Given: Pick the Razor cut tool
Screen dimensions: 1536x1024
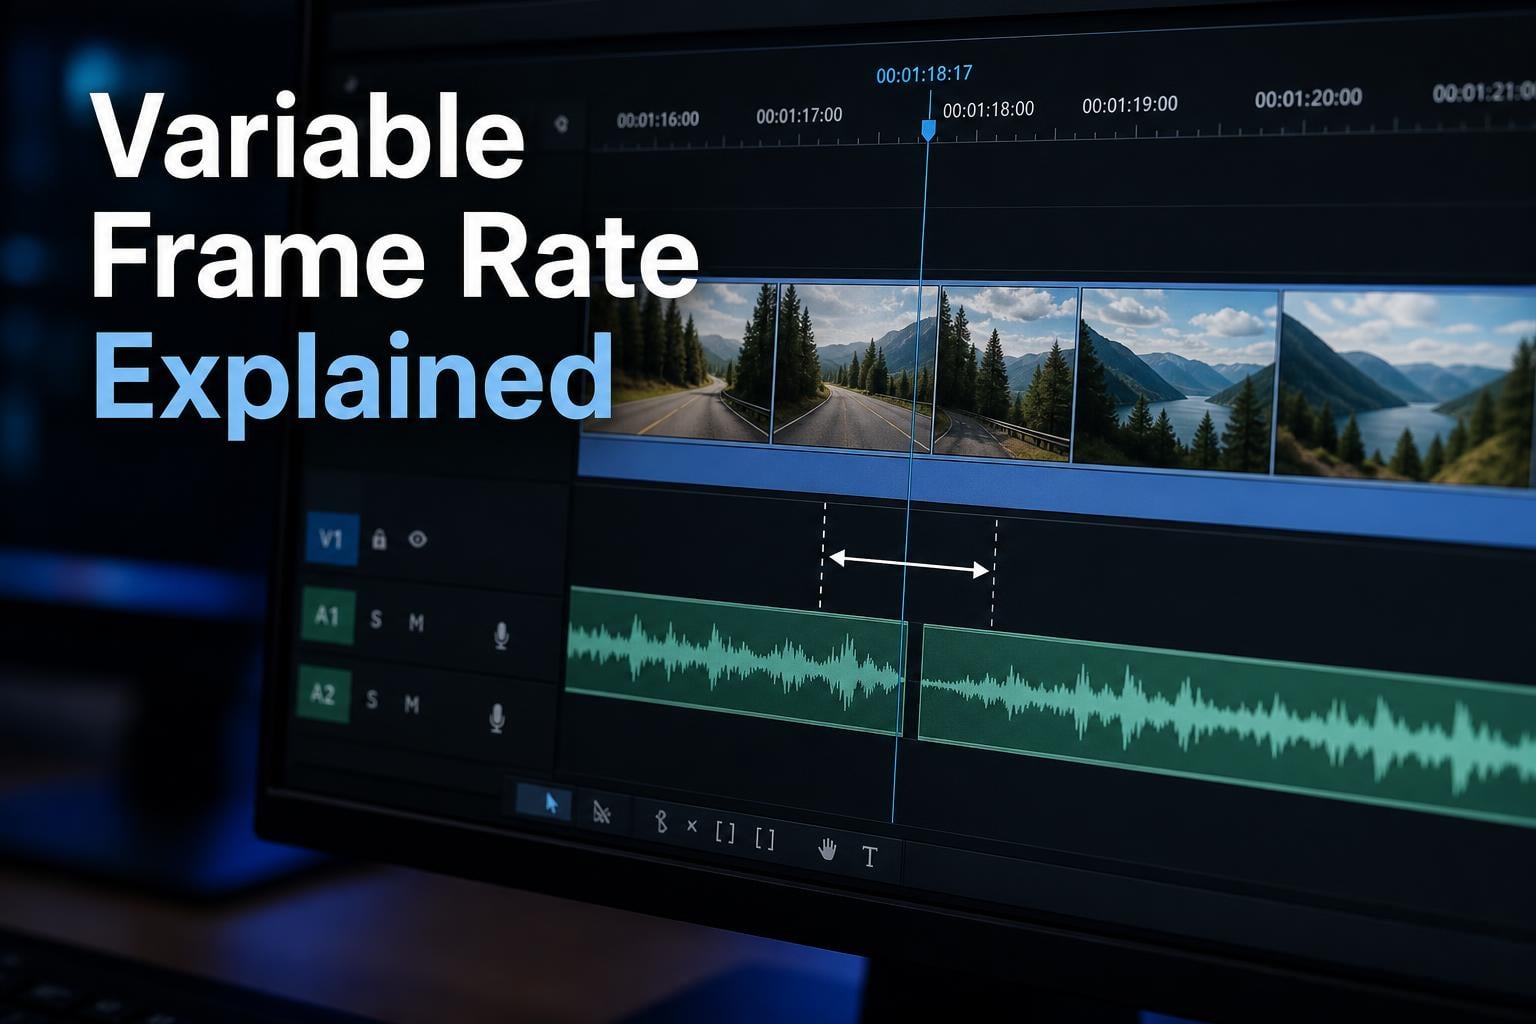Looking at the screenshot, I should (601, 811).
